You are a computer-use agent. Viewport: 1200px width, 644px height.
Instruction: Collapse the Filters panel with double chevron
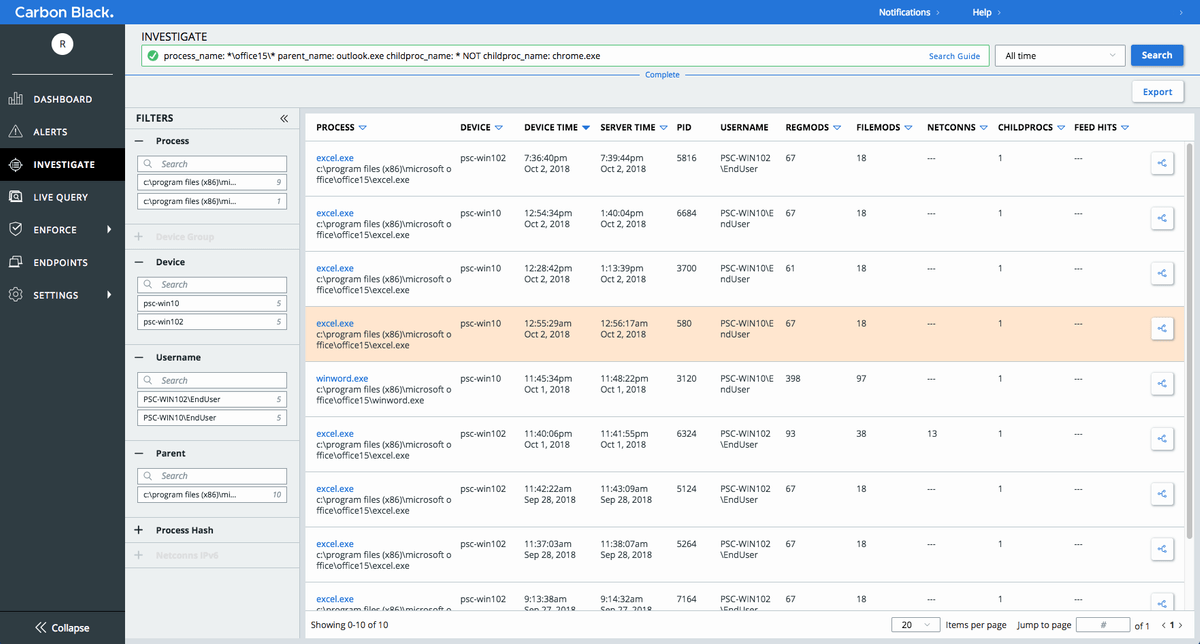284,118
